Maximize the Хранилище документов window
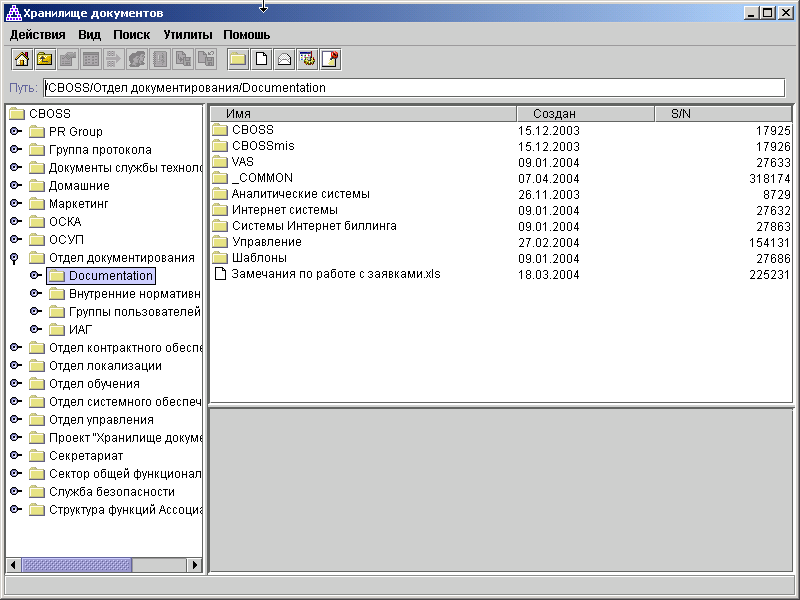Viewport: 800px width, 600px height. click(x=767, y=13)
